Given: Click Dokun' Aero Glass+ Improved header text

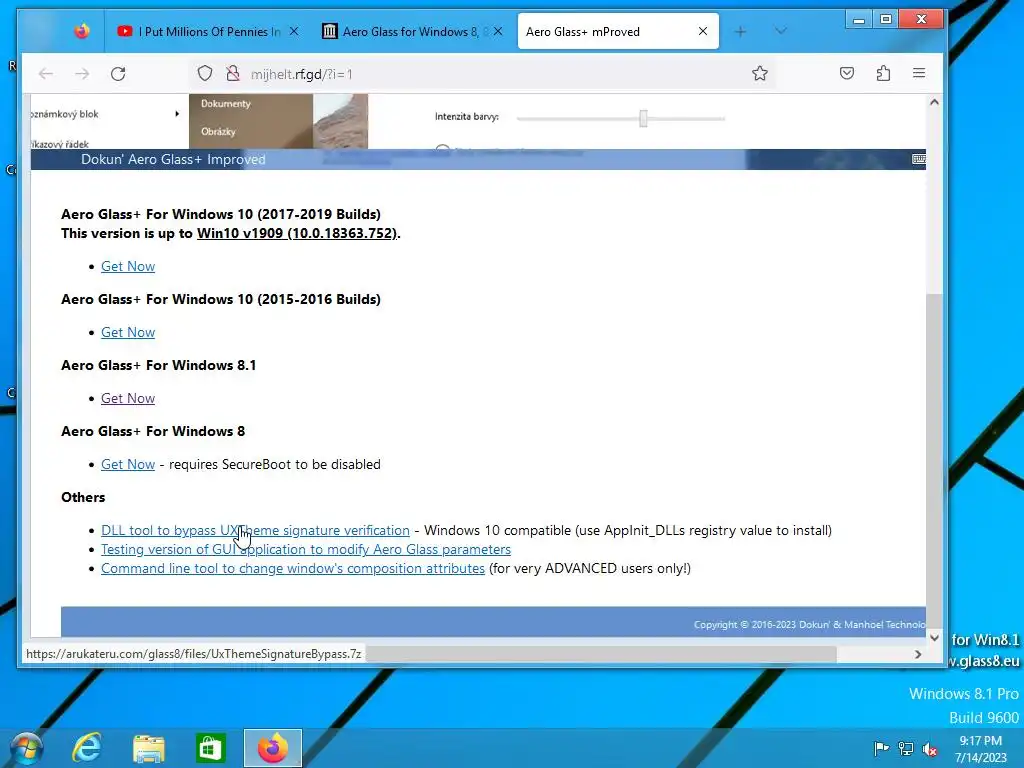Looking at the screenshot, I should (173, 159).
